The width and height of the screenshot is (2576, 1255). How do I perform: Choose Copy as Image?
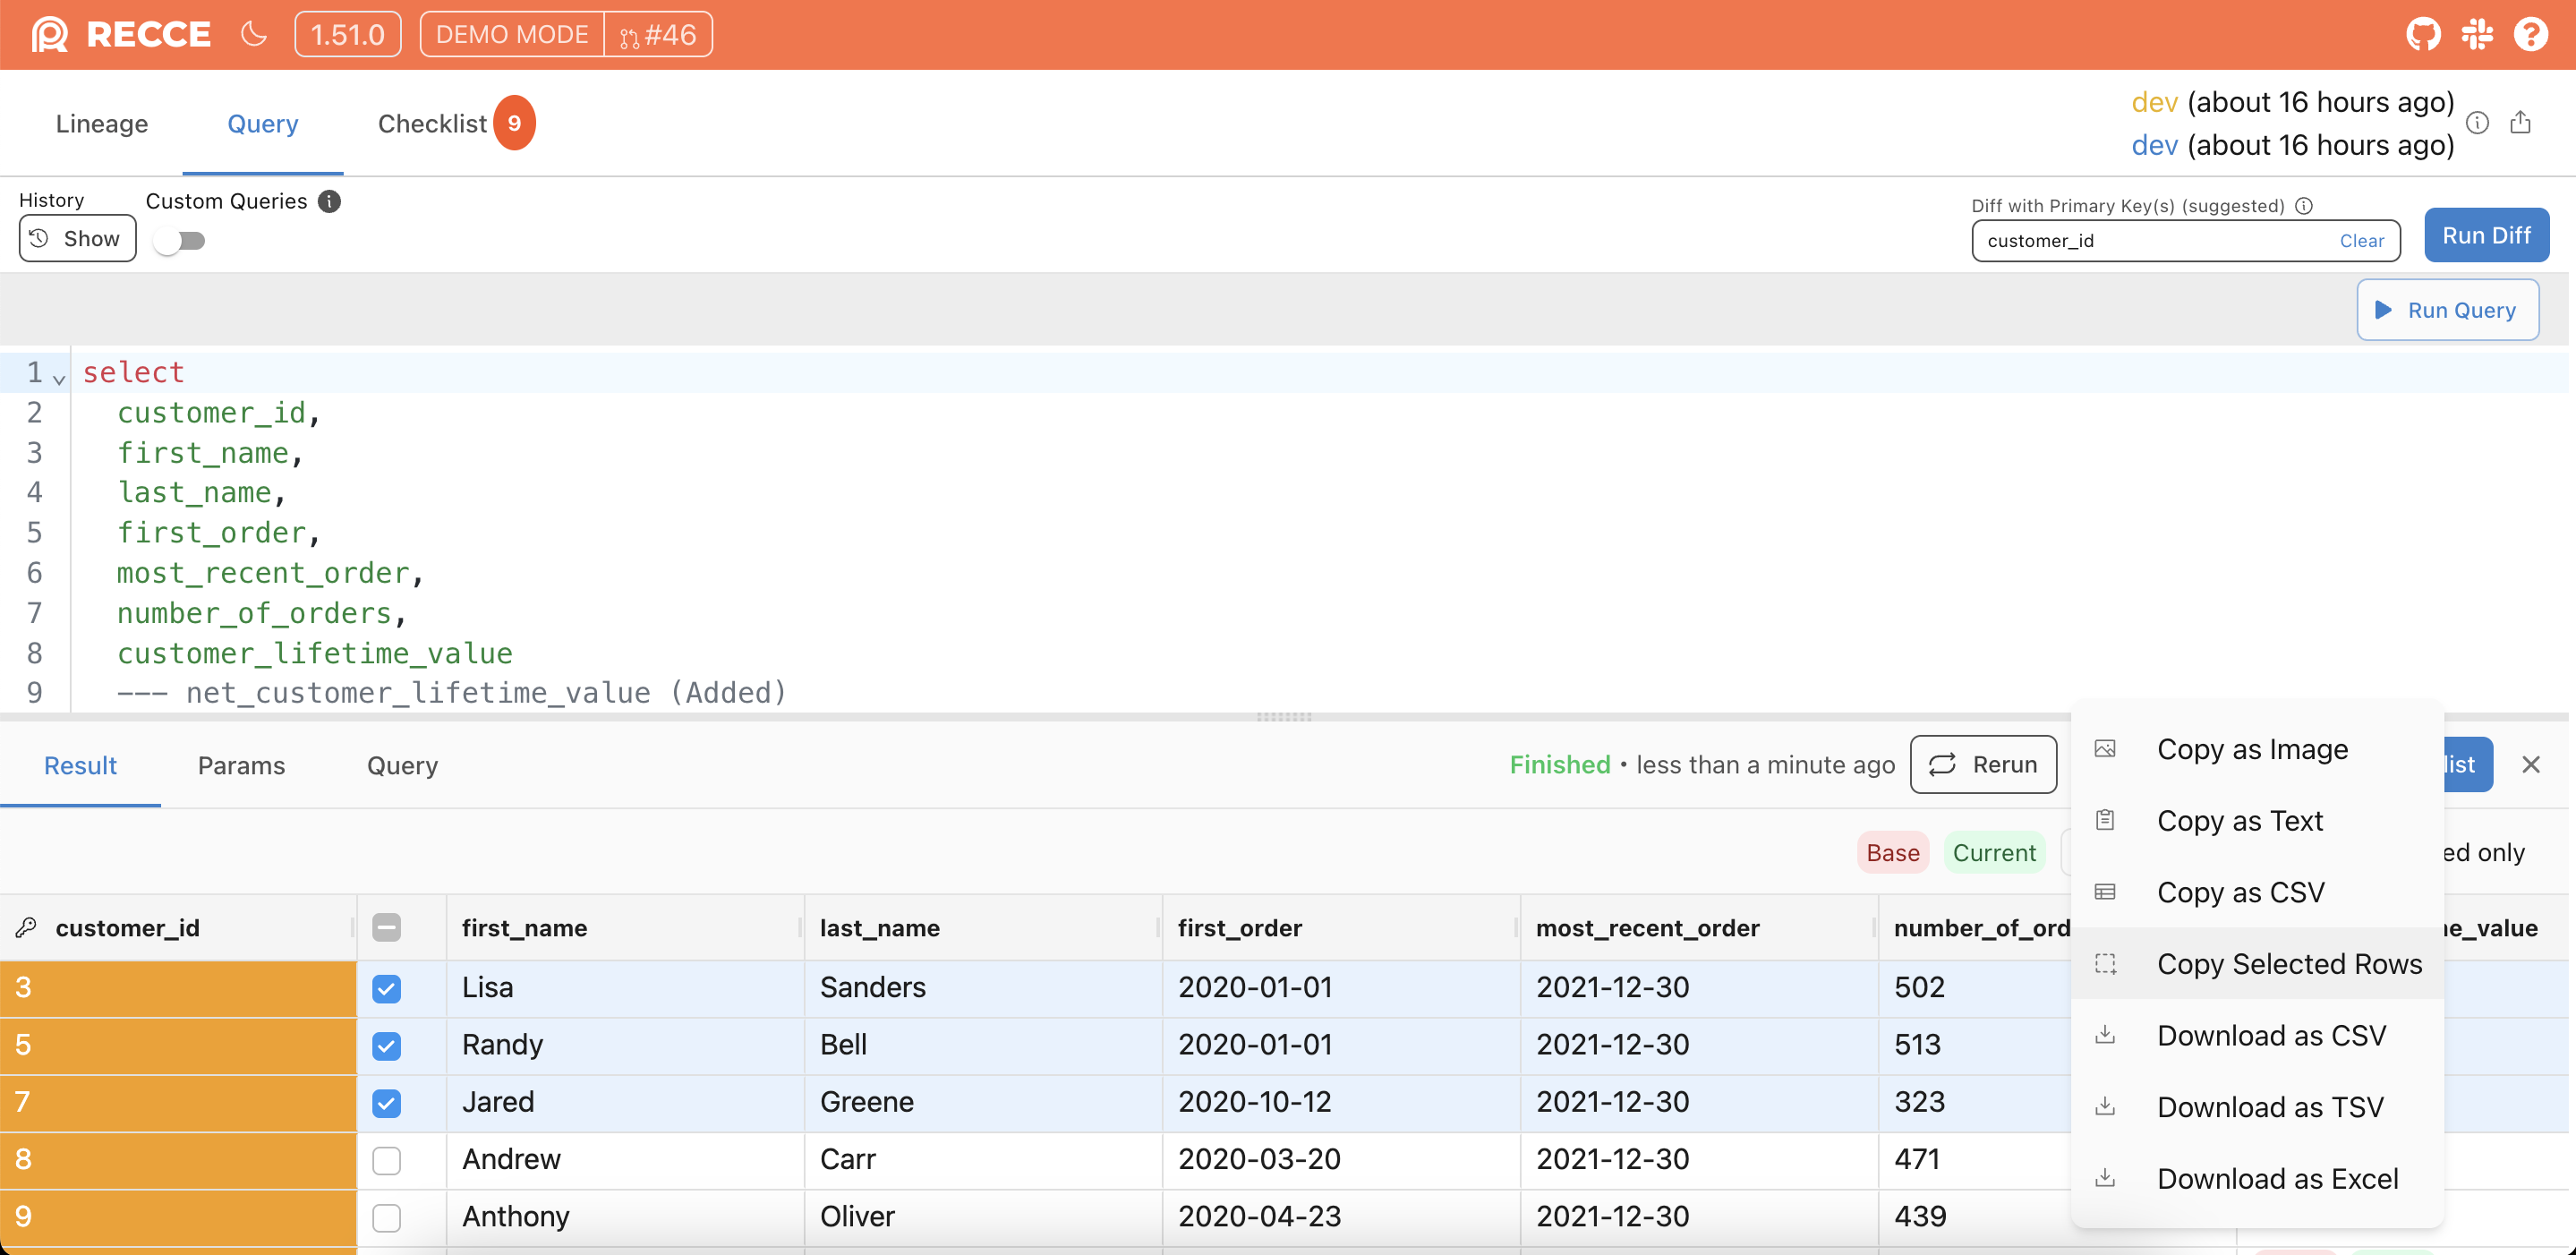tap(2257, 749)
